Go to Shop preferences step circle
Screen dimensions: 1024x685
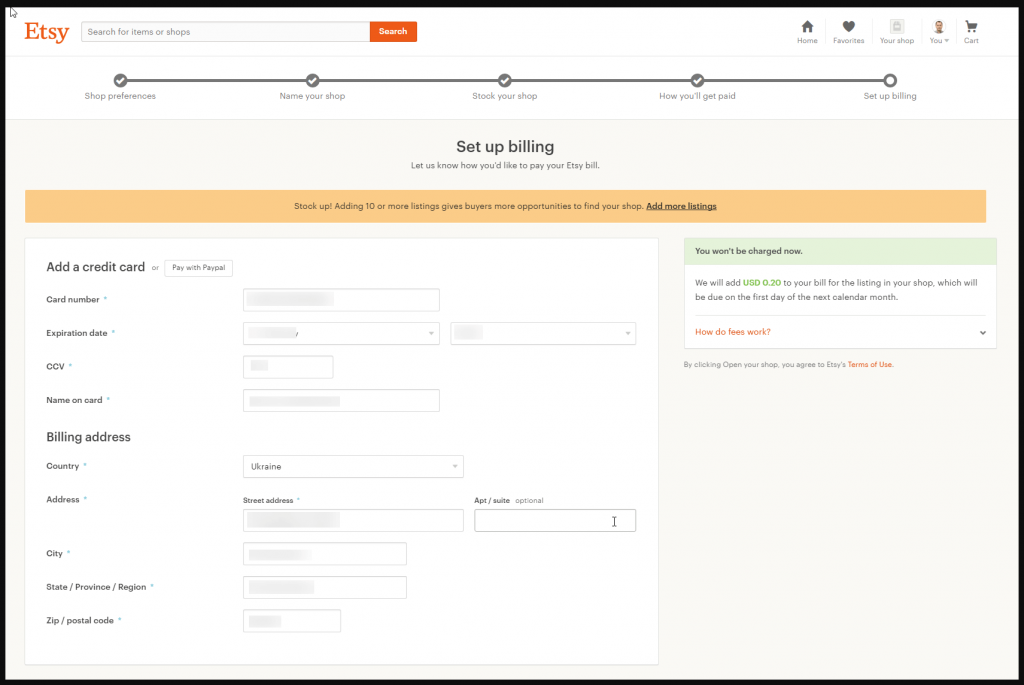pos(120,80)
